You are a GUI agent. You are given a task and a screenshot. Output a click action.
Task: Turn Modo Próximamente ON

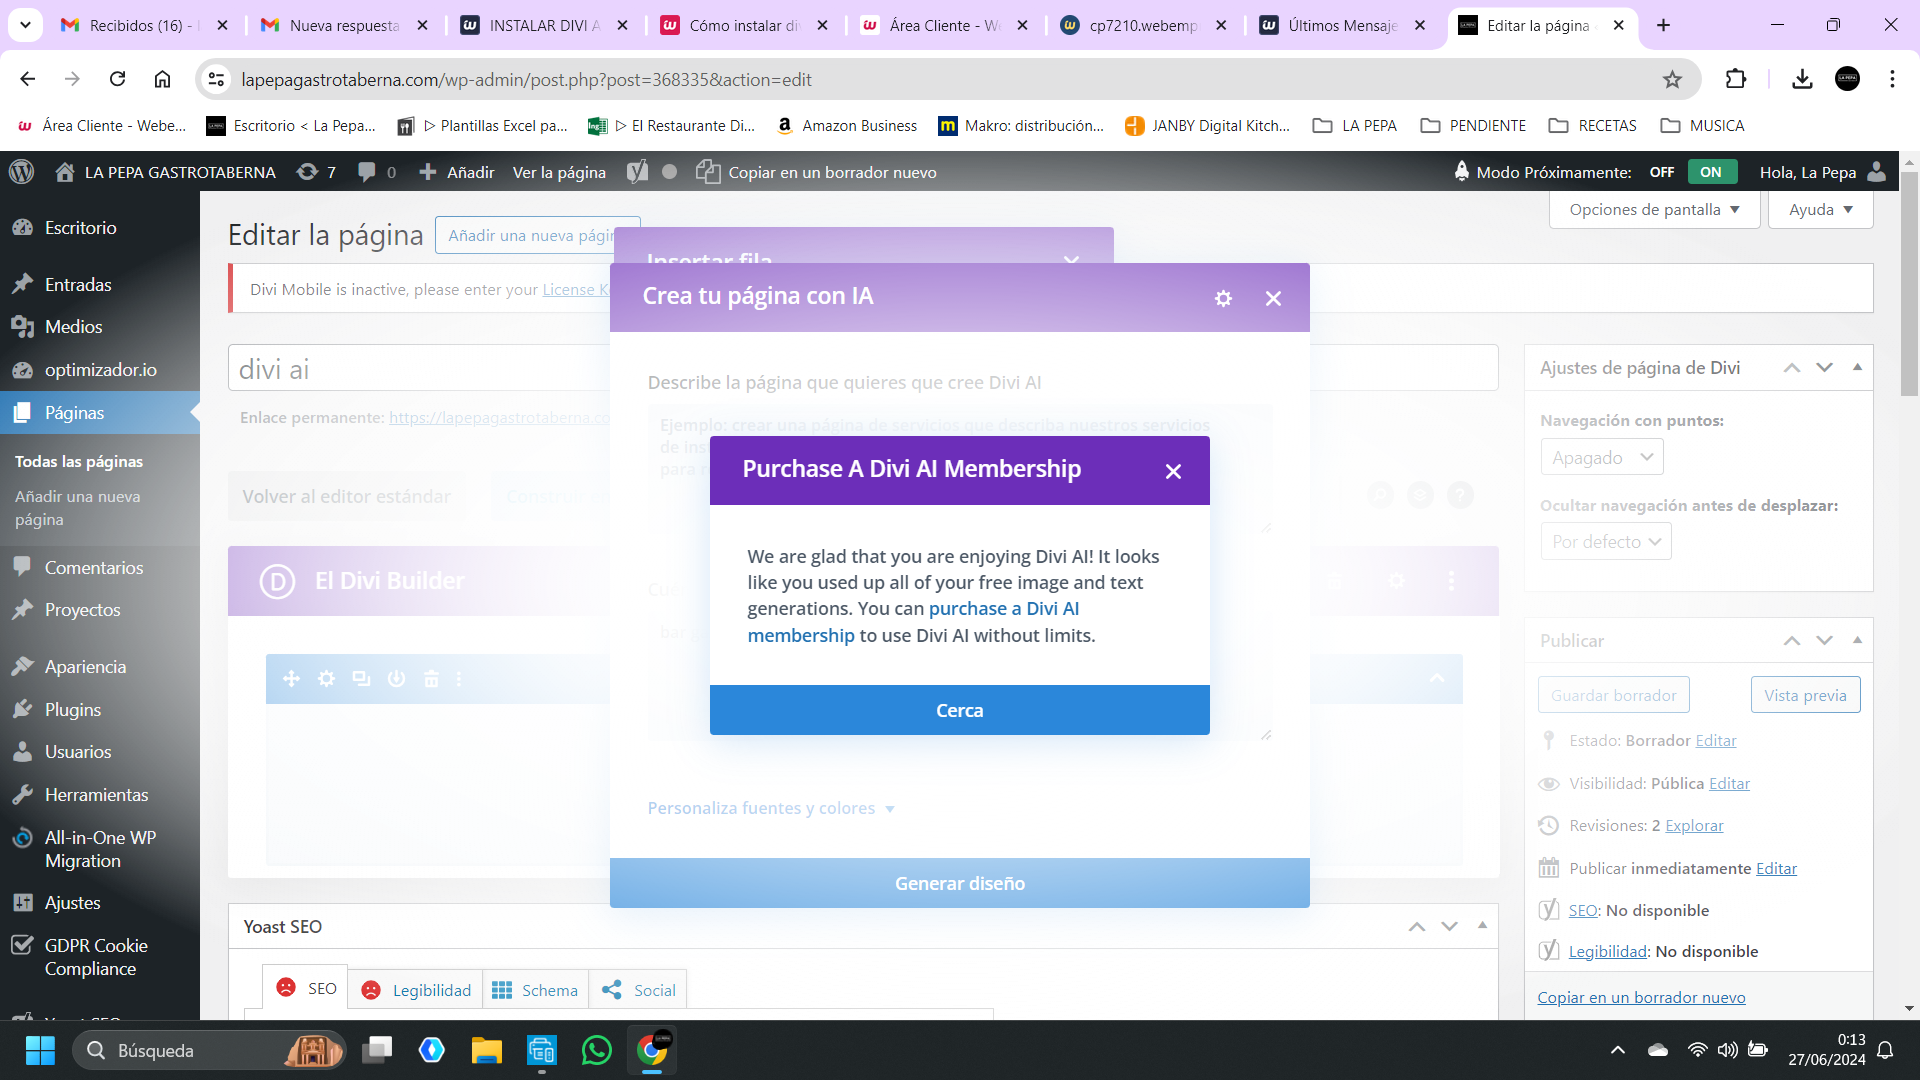(x=1711, y=172)
